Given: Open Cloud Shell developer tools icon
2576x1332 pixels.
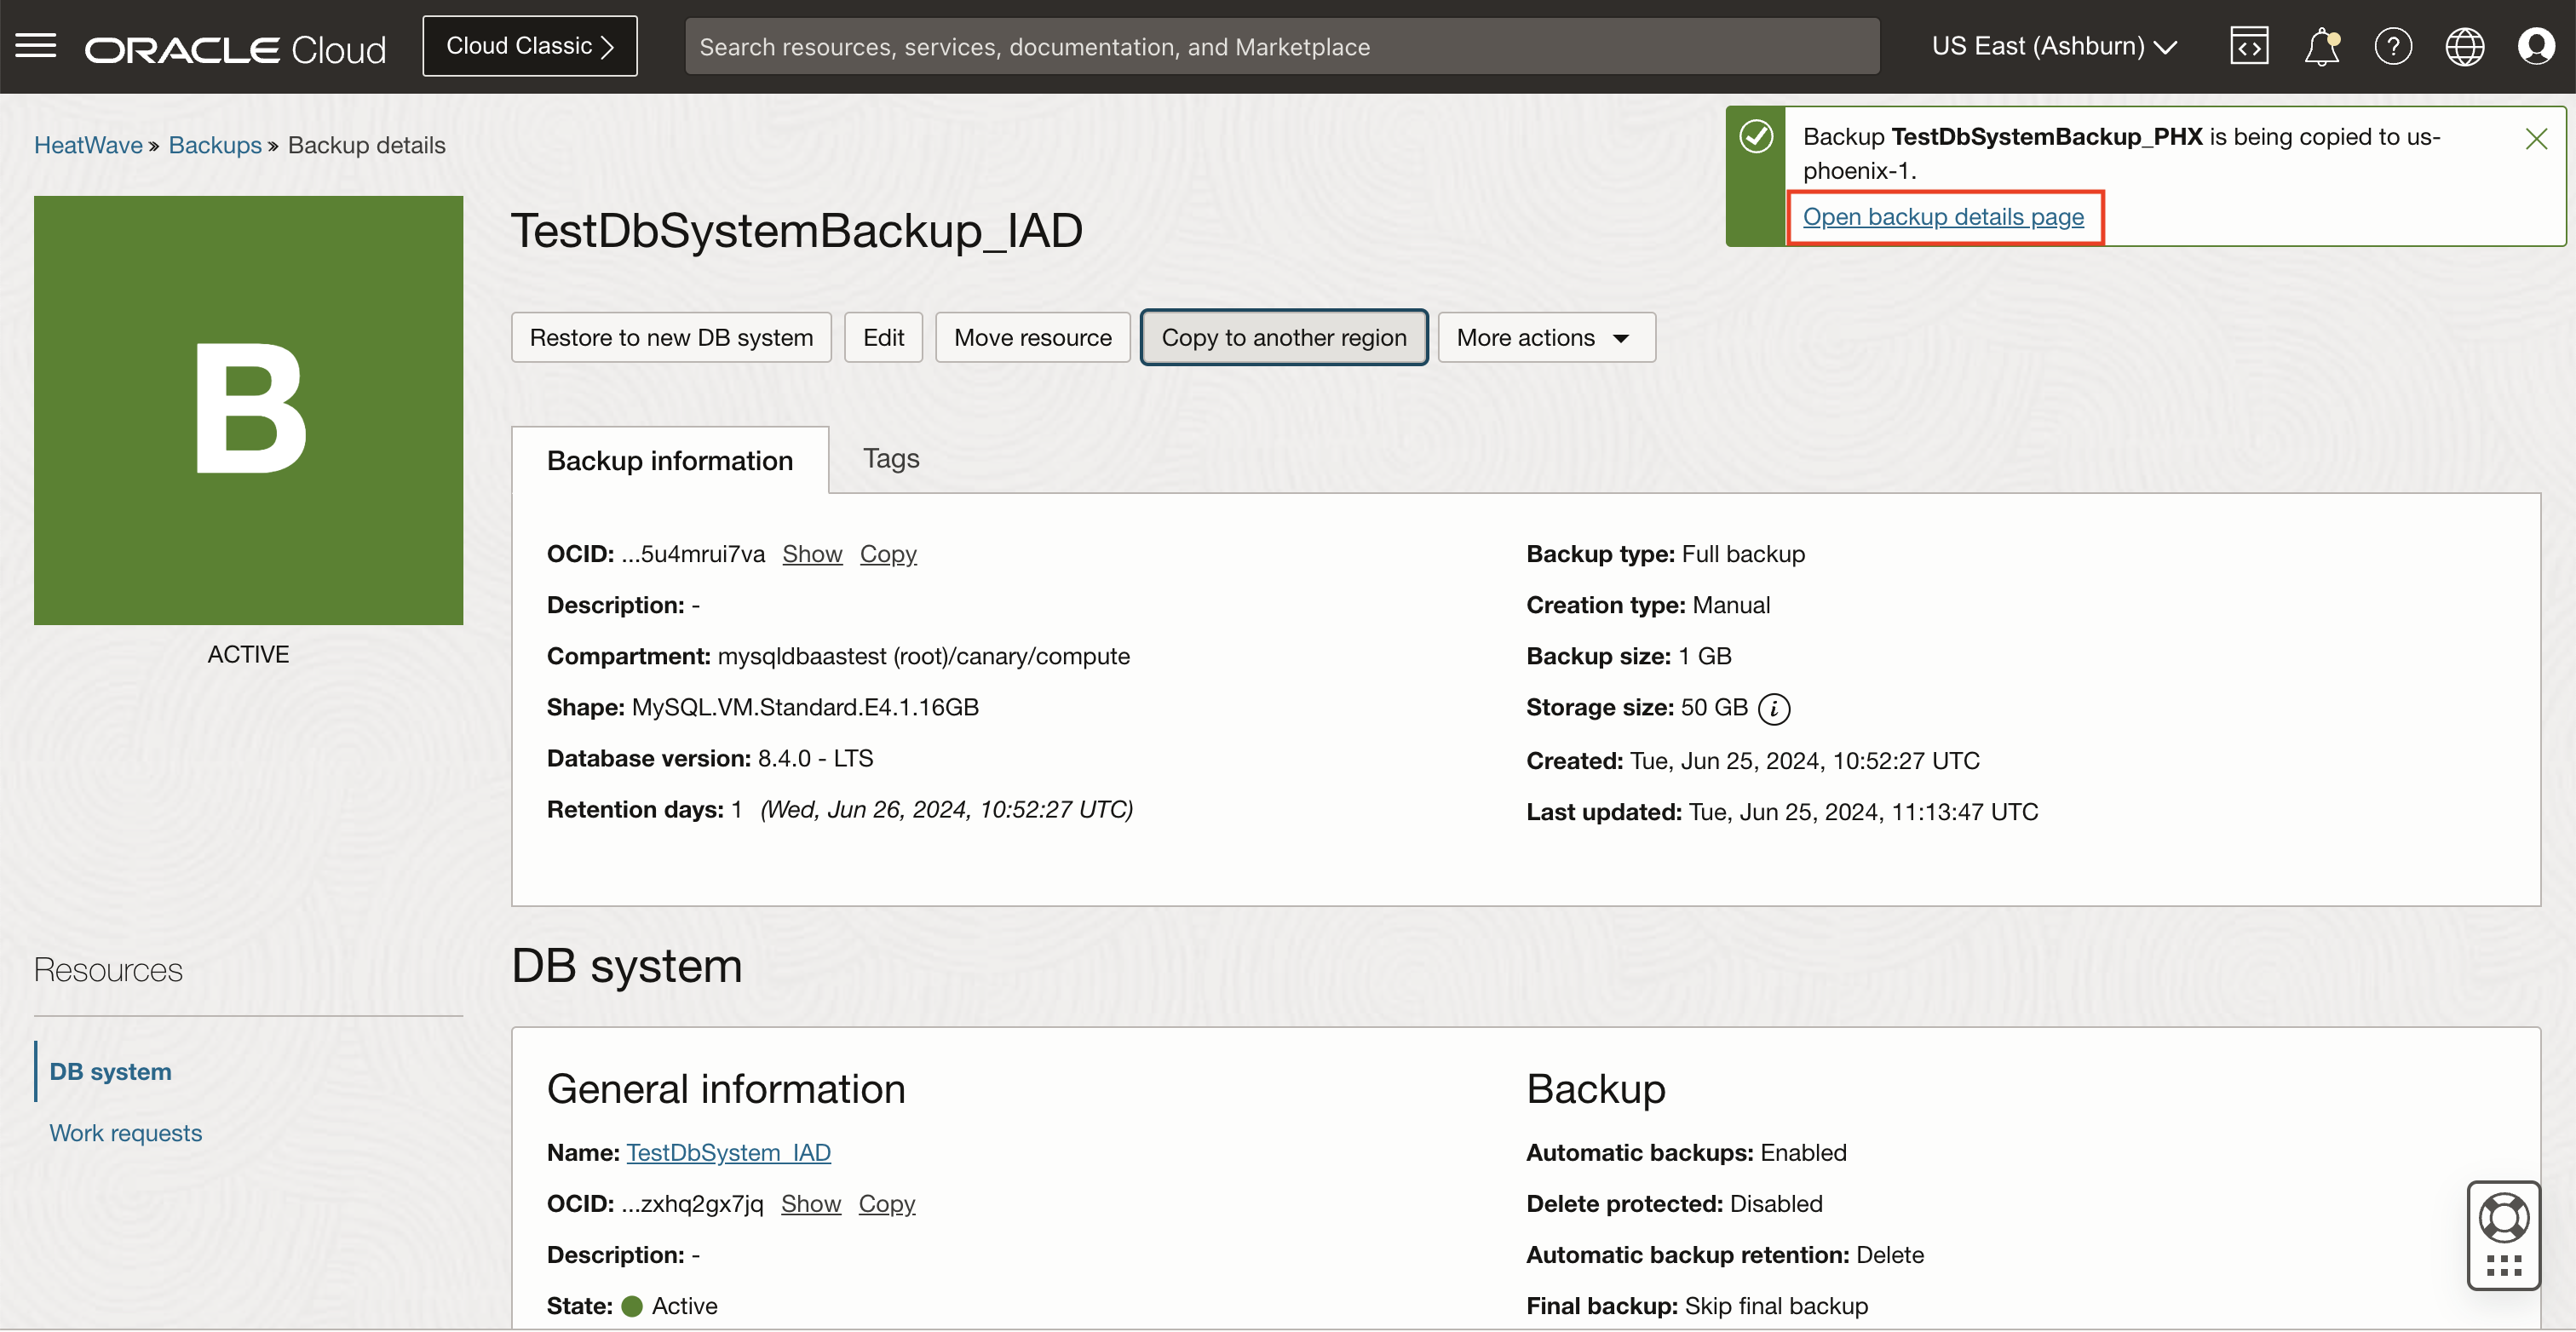Looking at the screenshot, I should pos(2248,46).
